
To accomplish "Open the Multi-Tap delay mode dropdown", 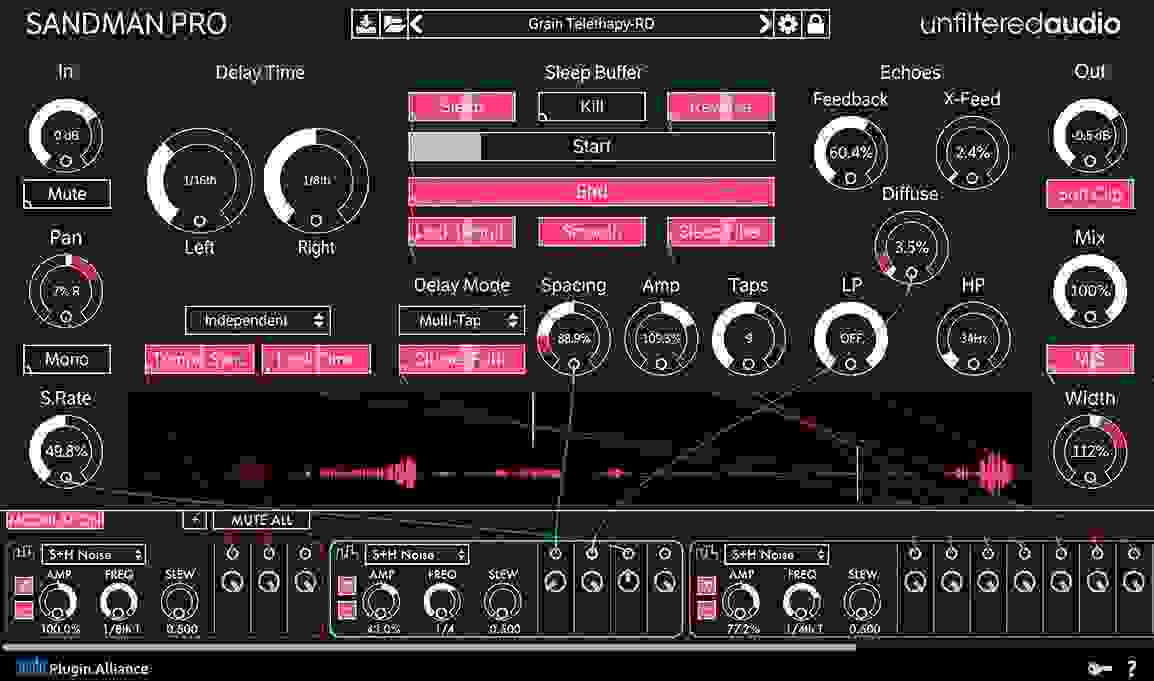I will click(x=461, y=321).
